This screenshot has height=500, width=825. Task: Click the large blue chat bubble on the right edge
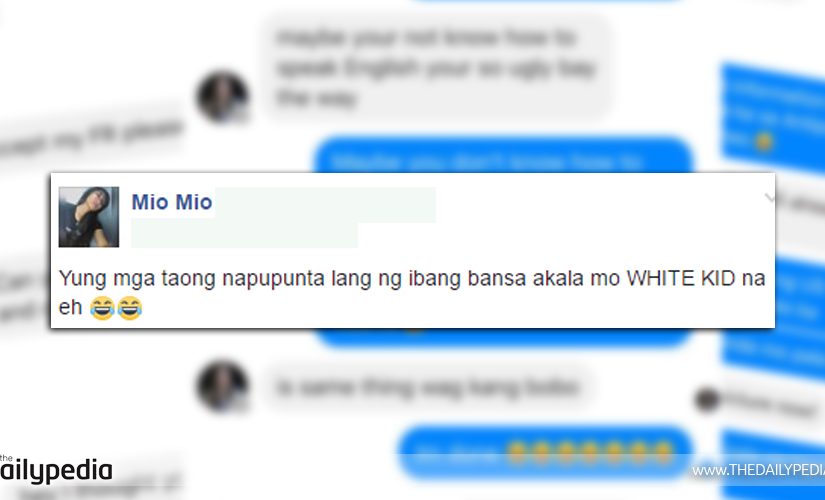773,118
